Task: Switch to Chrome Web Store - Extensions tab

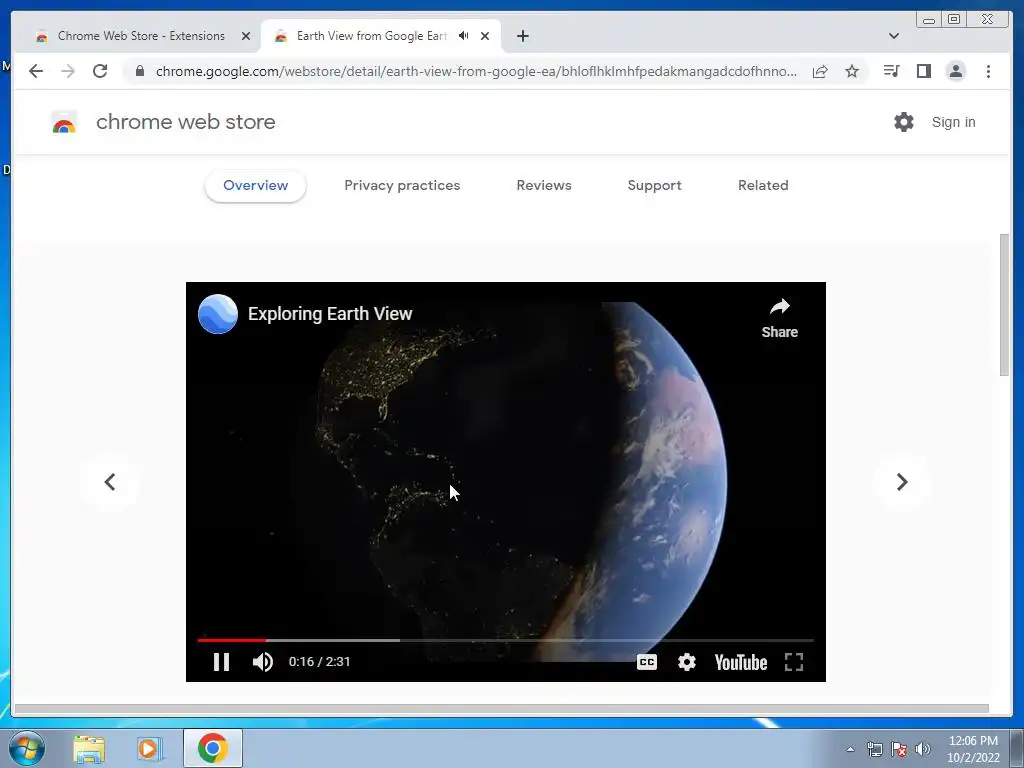Action: coord(141,36)
